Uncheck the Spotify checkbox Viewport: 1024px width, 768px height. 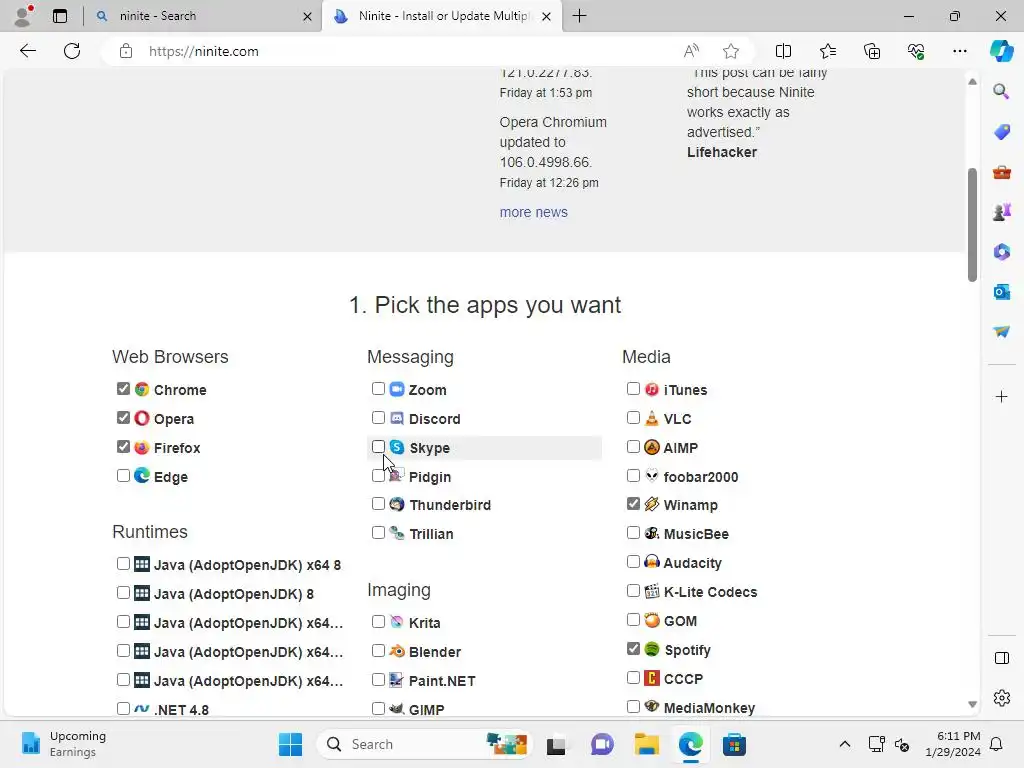(x=633, y=648)
